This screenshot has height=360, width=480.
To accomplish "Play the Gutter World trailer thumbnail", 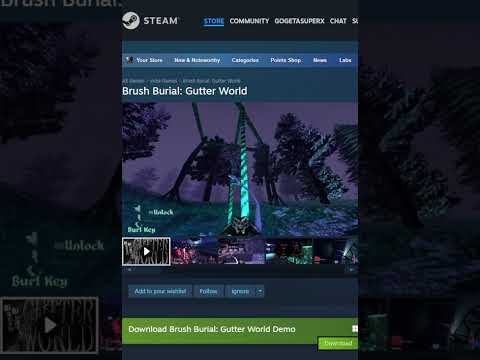I will click(146, 251).
